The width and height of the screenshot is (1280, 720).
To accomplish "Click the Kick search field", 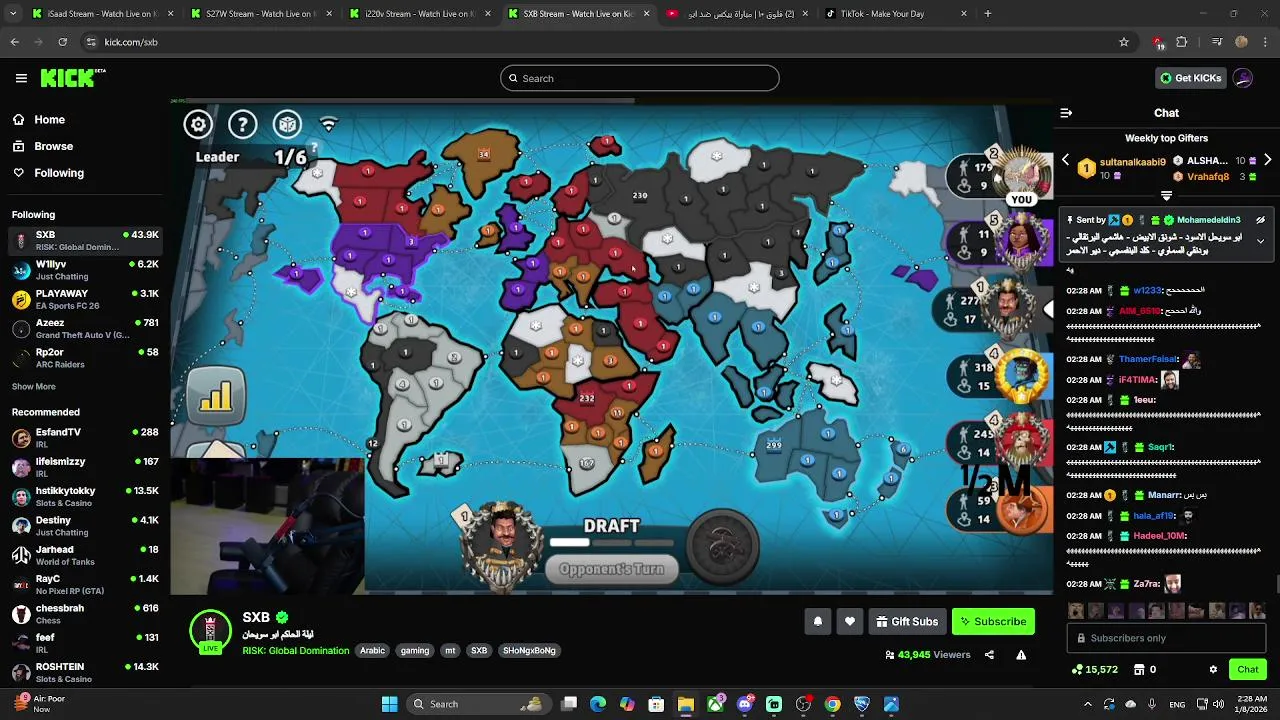I will (640, 78).
